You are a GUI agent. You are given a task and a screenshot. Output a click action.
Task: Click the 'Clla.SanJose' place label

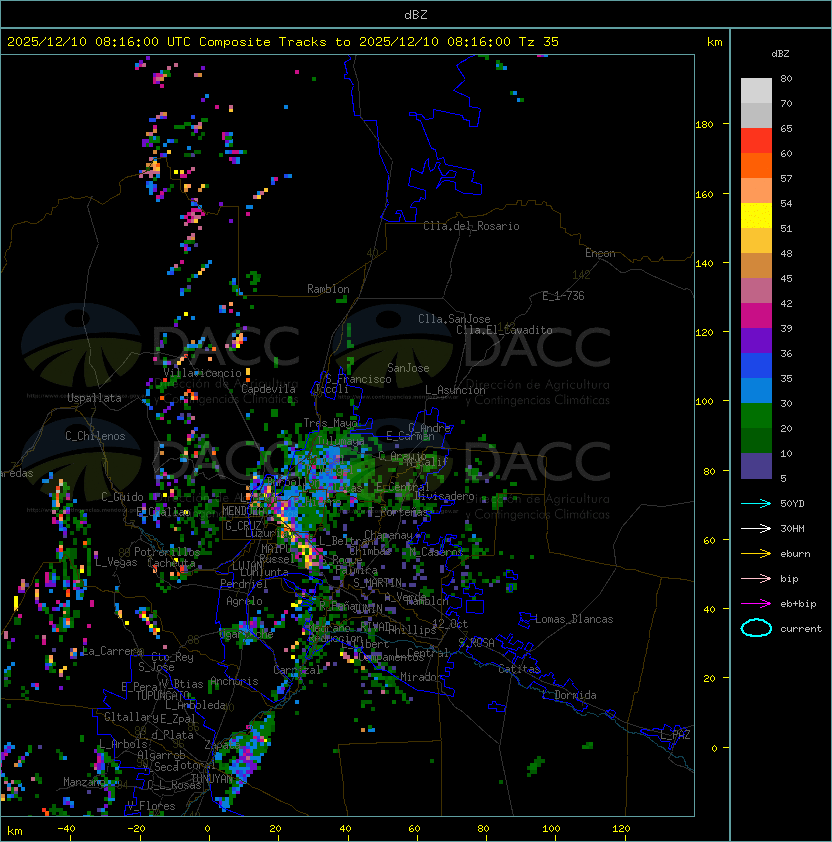pos(454,319)
